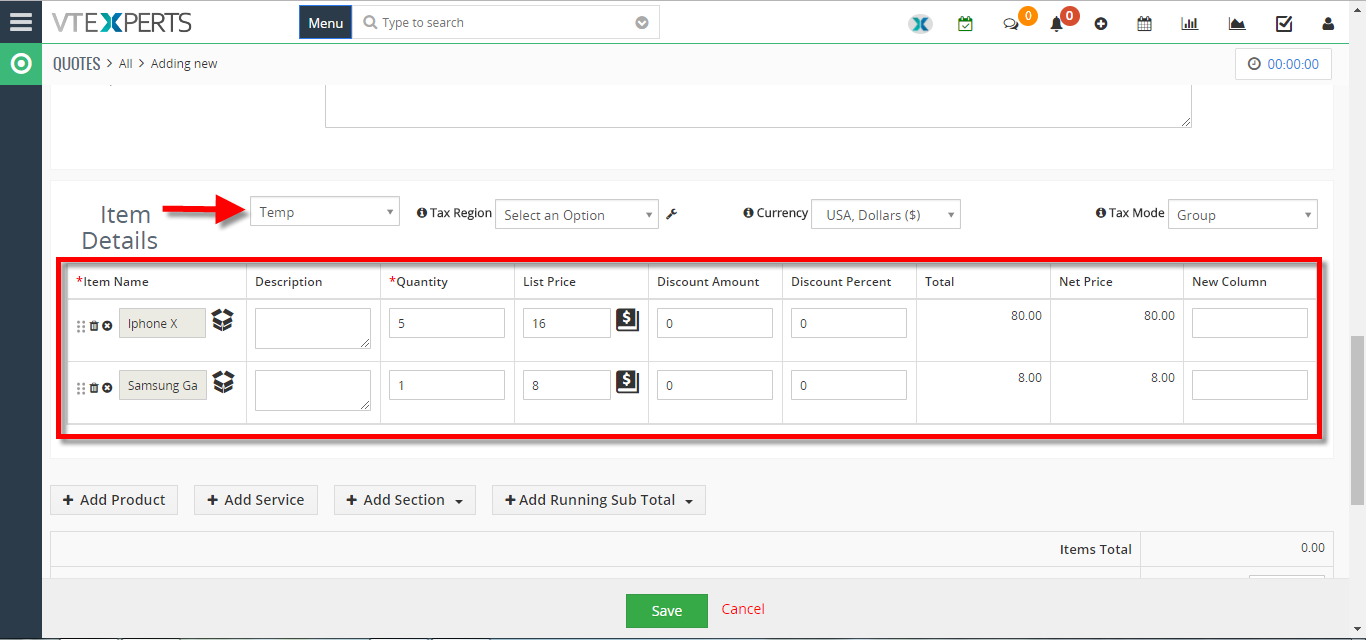The width and height of the screenshot is (1366, 640).
Task: Click the Add Service button
Action: coord(256,500)
